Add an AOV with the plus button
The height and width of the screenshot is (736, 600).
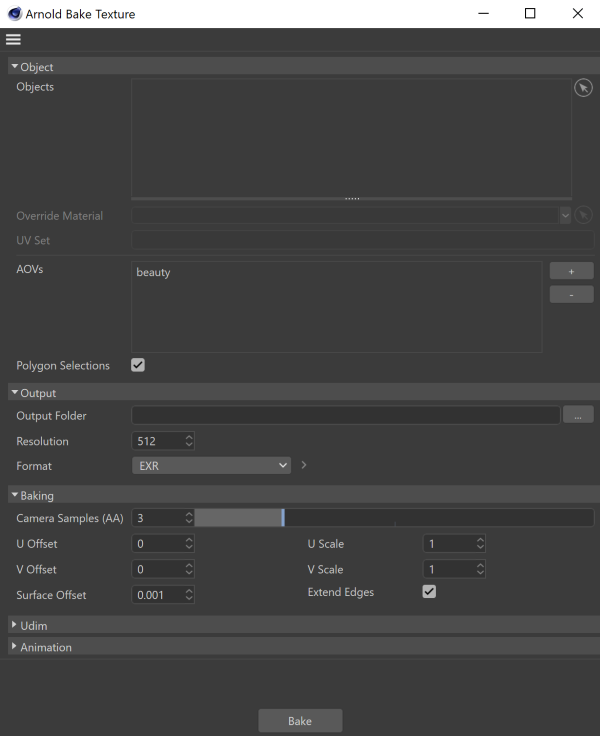point(571,271)
